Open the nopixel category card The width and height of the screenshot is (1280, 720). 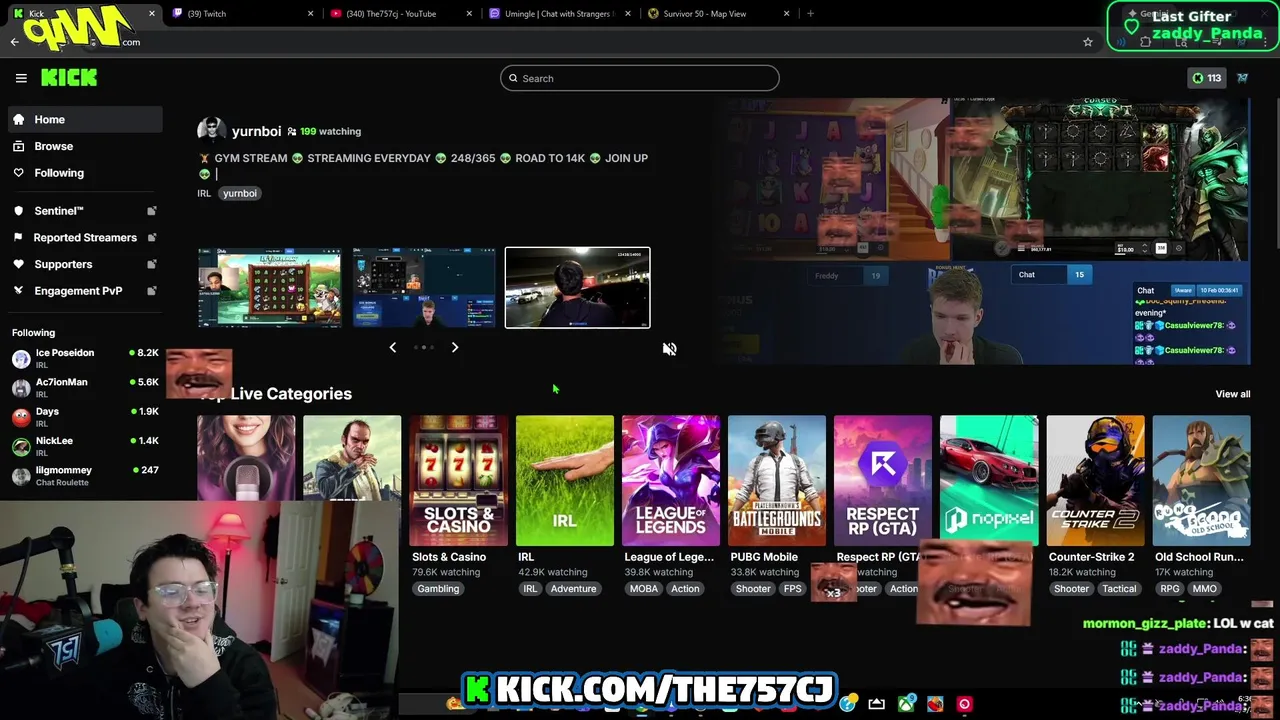tap(989, 481)
